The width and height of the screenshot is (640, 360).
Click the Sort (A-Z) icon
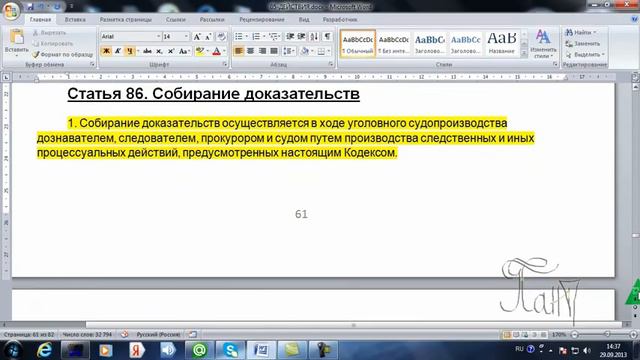pyautogui.click(x=314, y=37)
